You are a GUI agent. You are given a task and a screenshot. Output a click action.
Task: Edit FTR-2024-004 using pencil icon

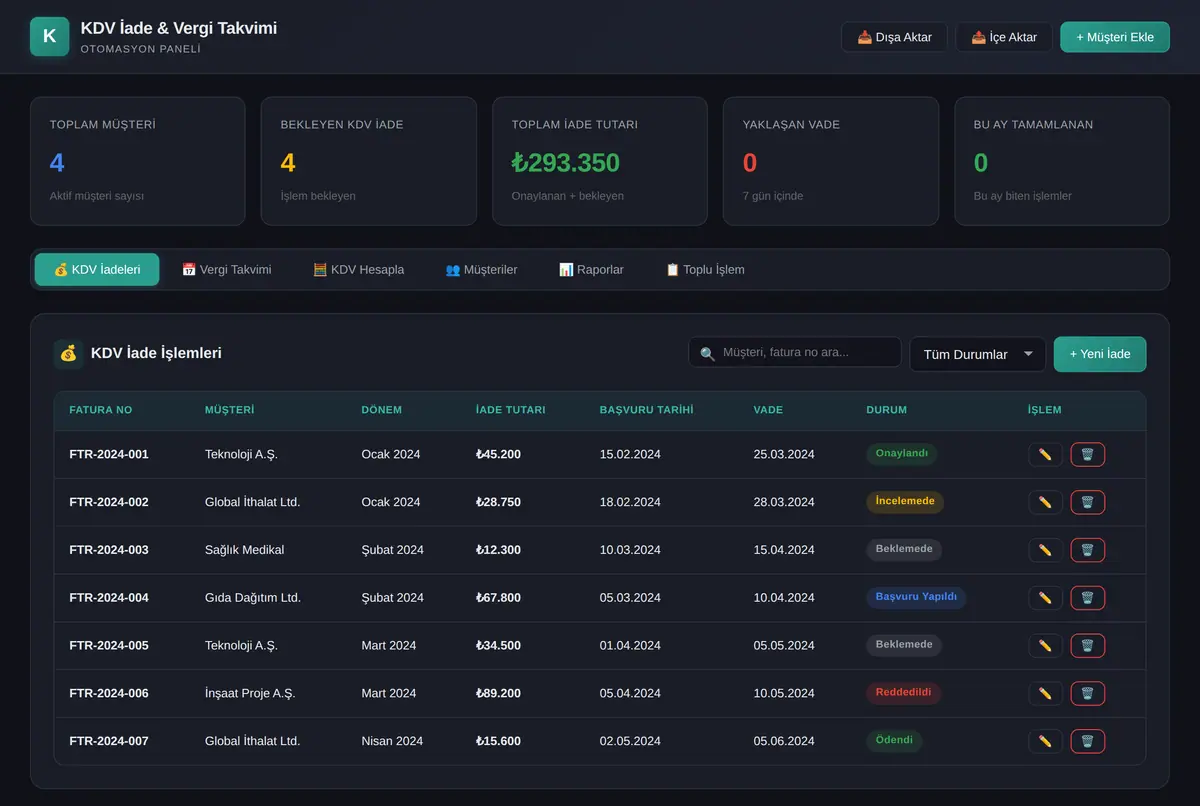(x=1045, y=598)
